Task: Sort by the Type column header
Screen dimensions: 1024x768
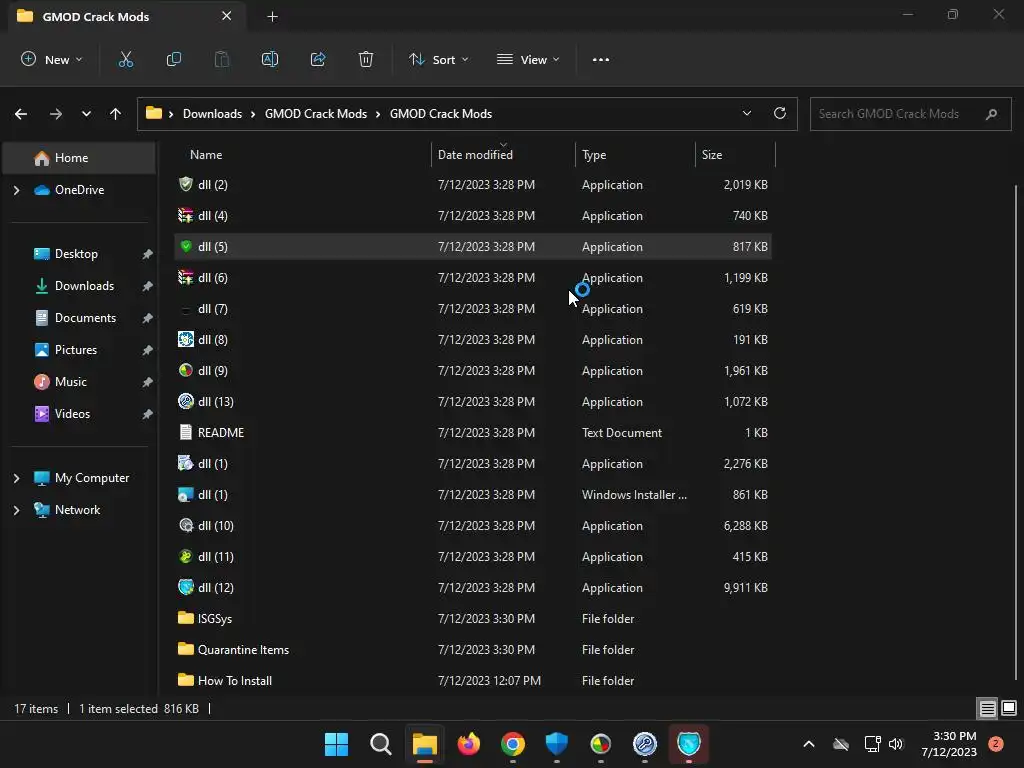Action: pyautogui.click(x=594, y=155)
